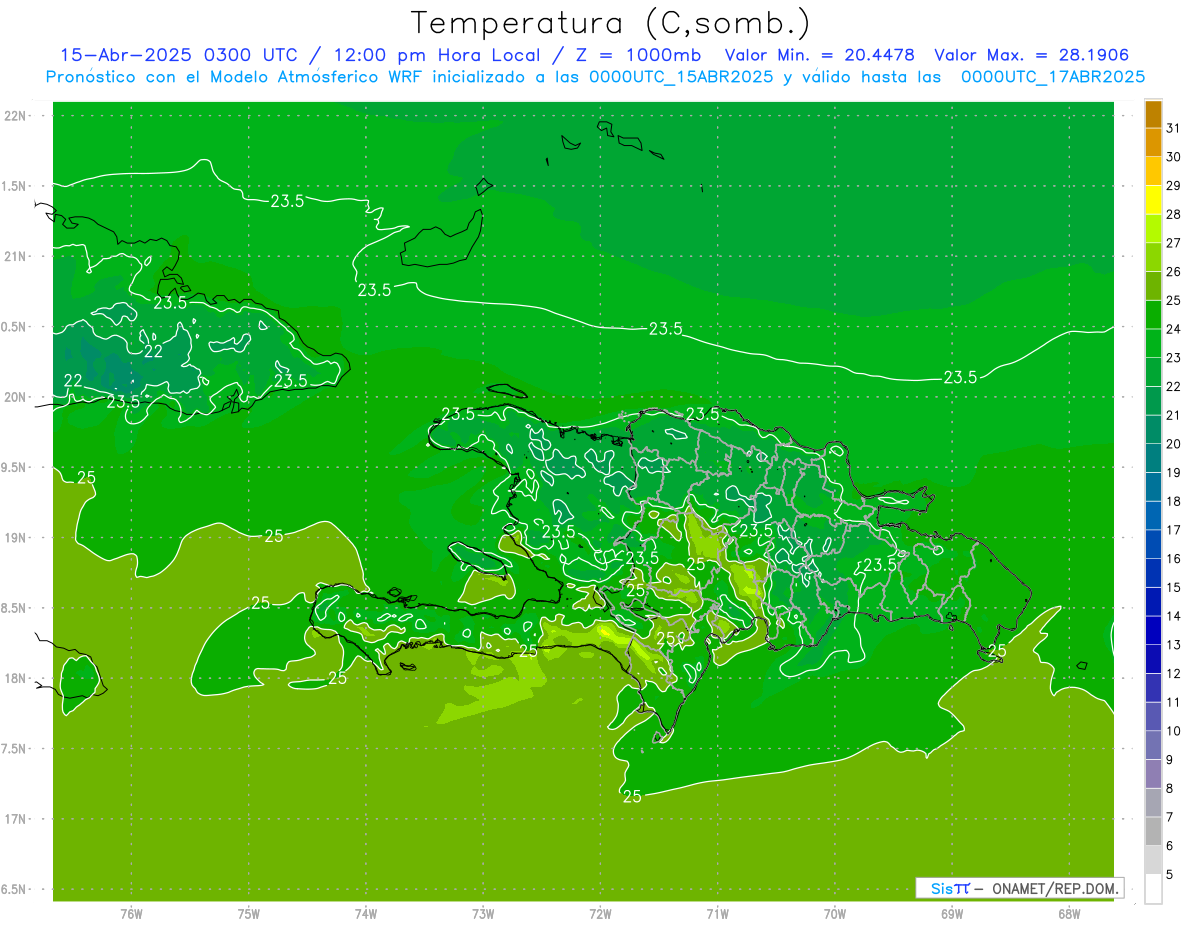The width and height of the screenshot is (1200, 927).
Task: Click the "17N" latitude axis label
Action: [16, 819]
